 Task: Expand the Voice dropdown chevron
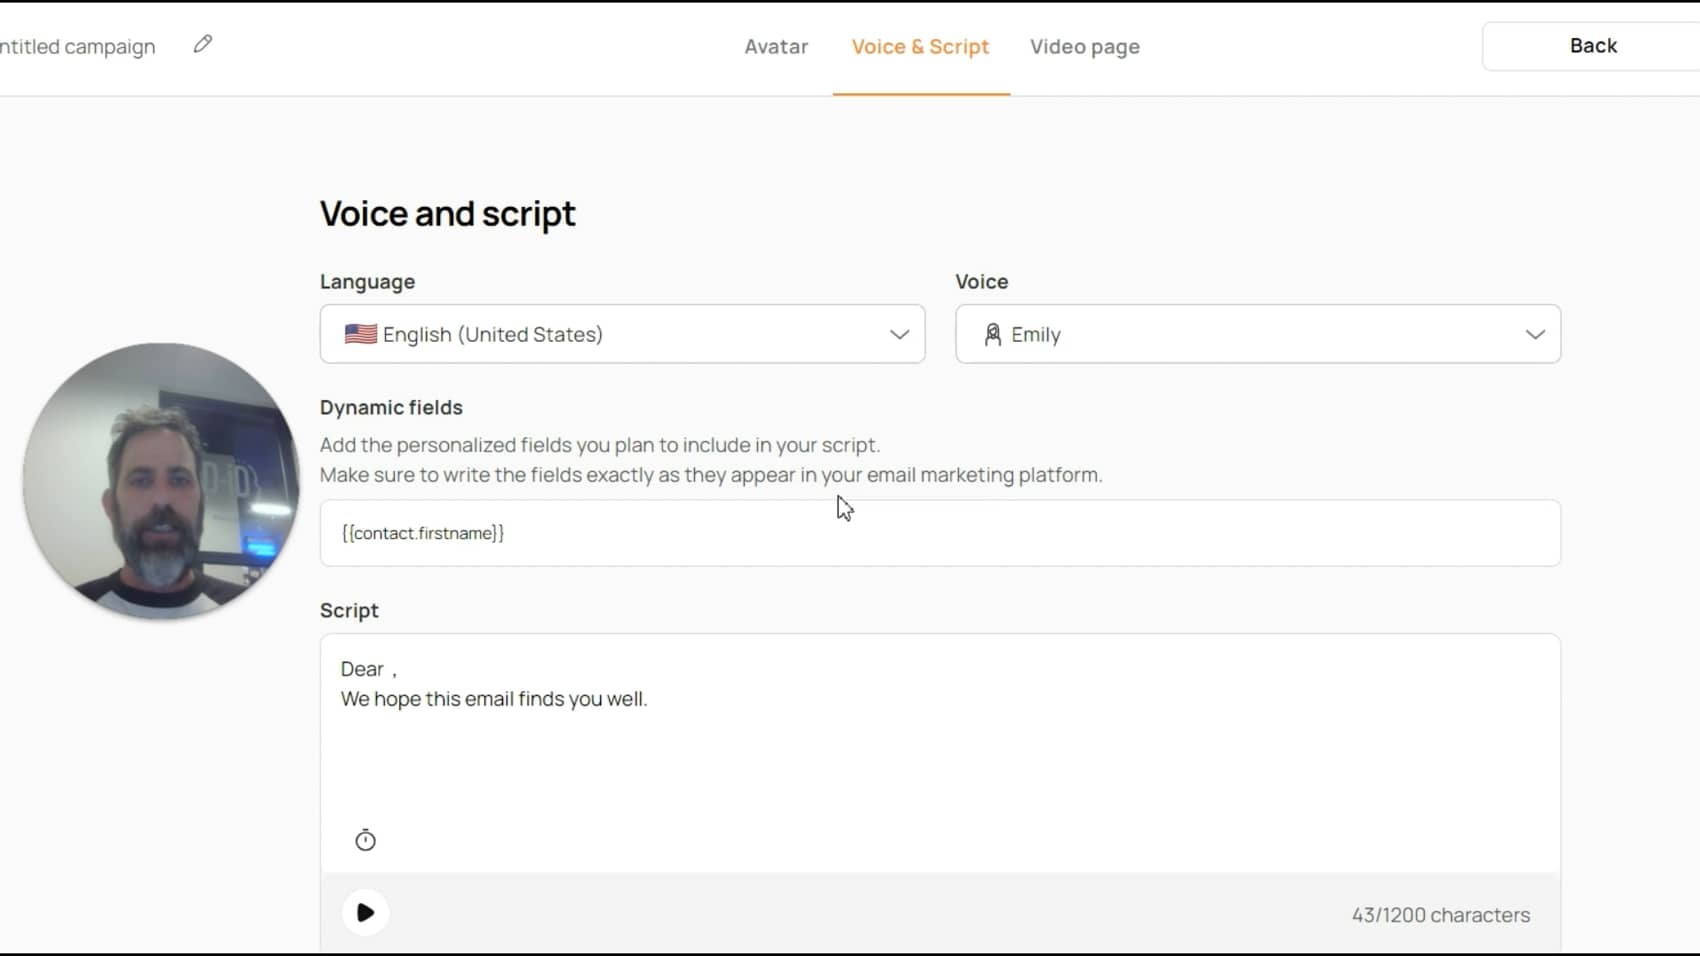click(1535, 334)
